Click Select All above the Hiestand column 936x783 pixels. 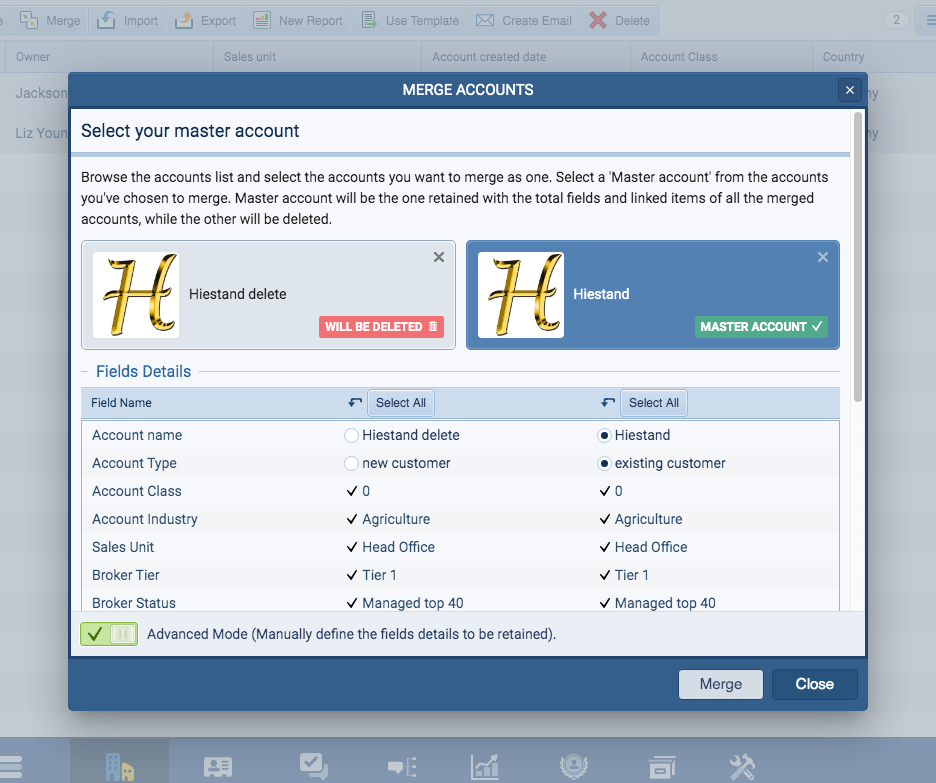coord(653,402)
